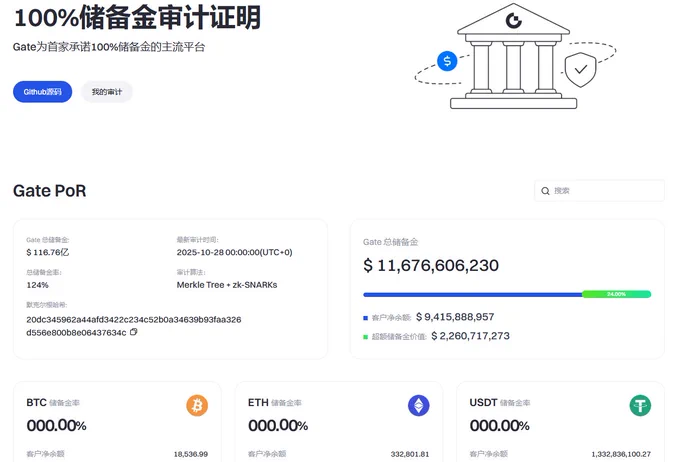Focus the 搜索 search input field
The image size is (680, 462).
coord(599,190)
